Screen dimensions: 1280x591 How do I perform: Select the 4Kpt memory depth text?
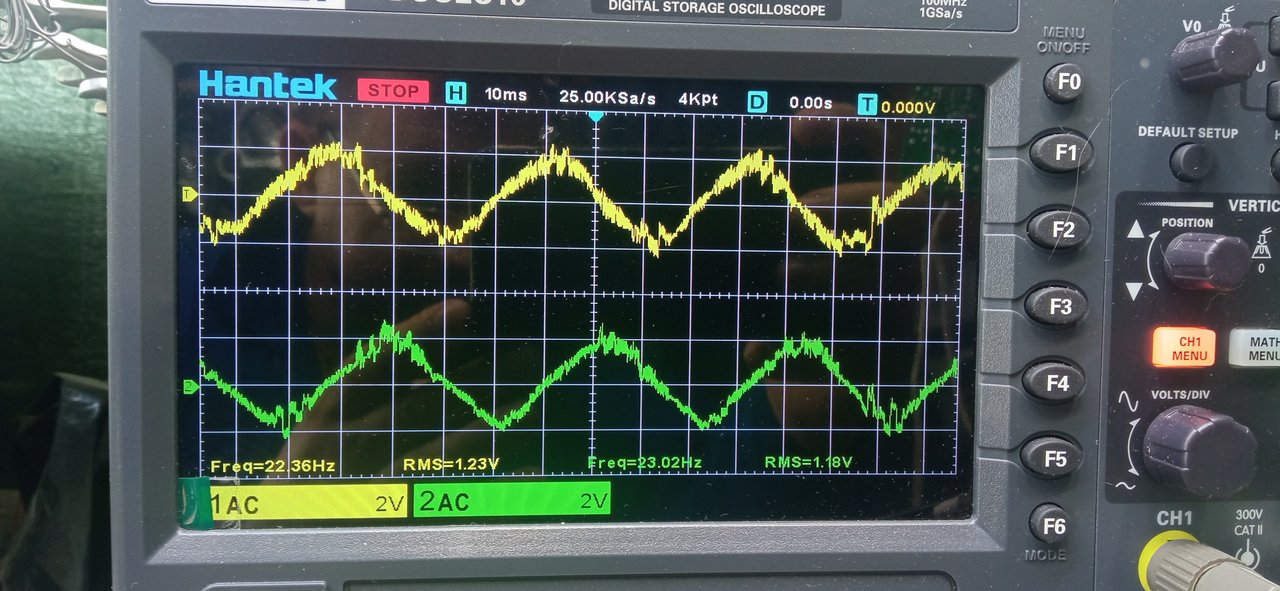click(698, 100)
